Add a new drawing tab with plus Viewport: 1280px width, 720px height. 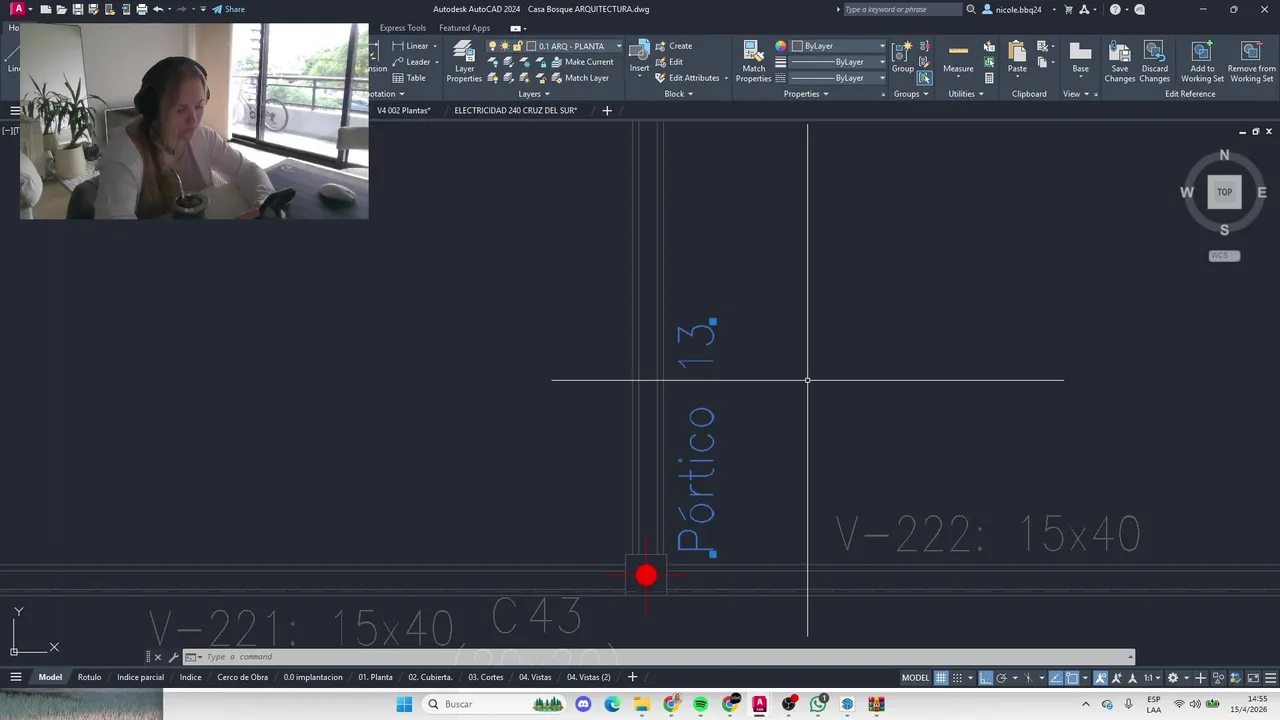coord(607,110)
